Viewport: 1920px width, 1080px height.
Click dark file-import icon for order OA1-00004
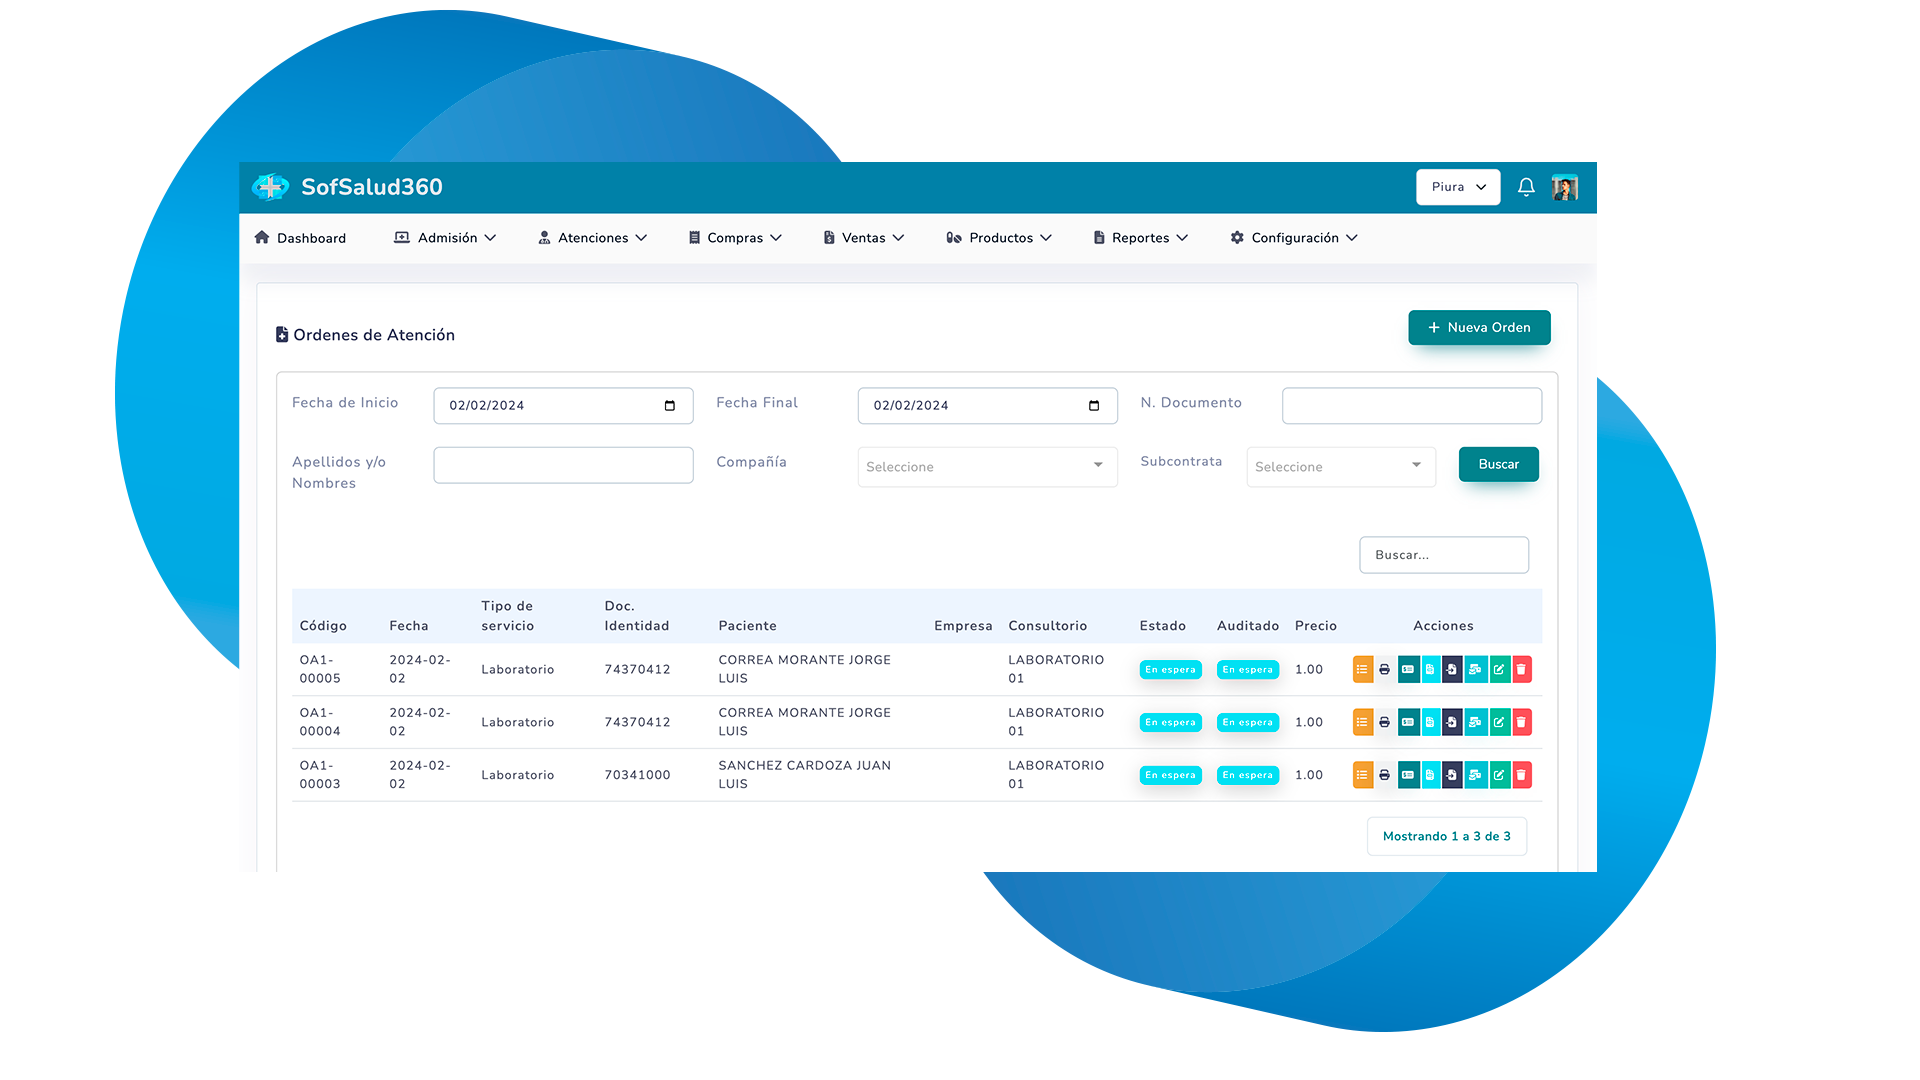(x=1452, y=722)
